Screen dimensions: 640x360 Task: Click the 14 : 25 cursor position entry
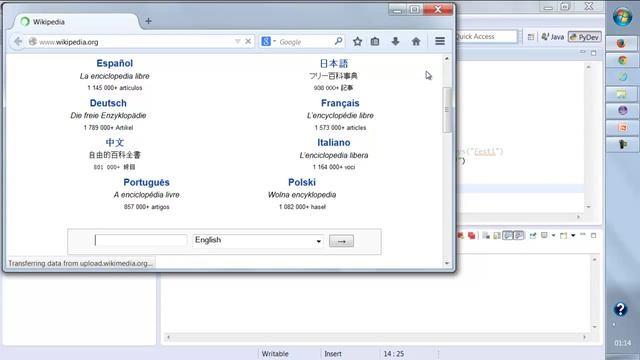tap(393, 354)
